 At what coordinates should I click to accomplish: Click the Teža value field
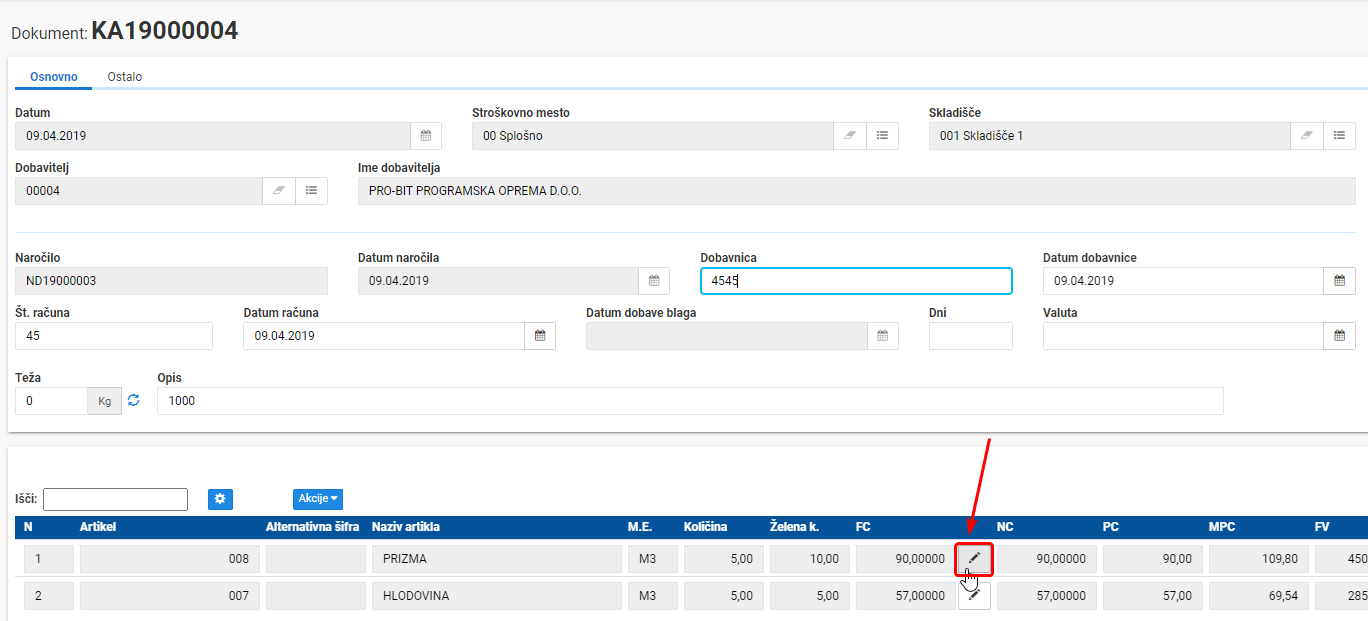click(x=51, y=401)
